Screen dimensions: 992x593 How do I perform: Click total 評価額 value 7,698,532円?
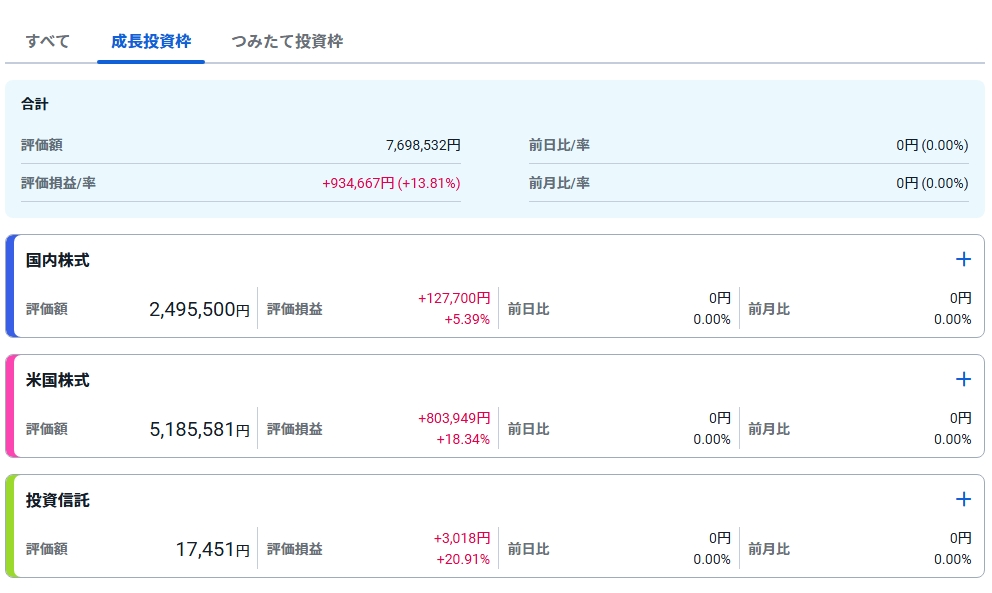pos(423,145)
